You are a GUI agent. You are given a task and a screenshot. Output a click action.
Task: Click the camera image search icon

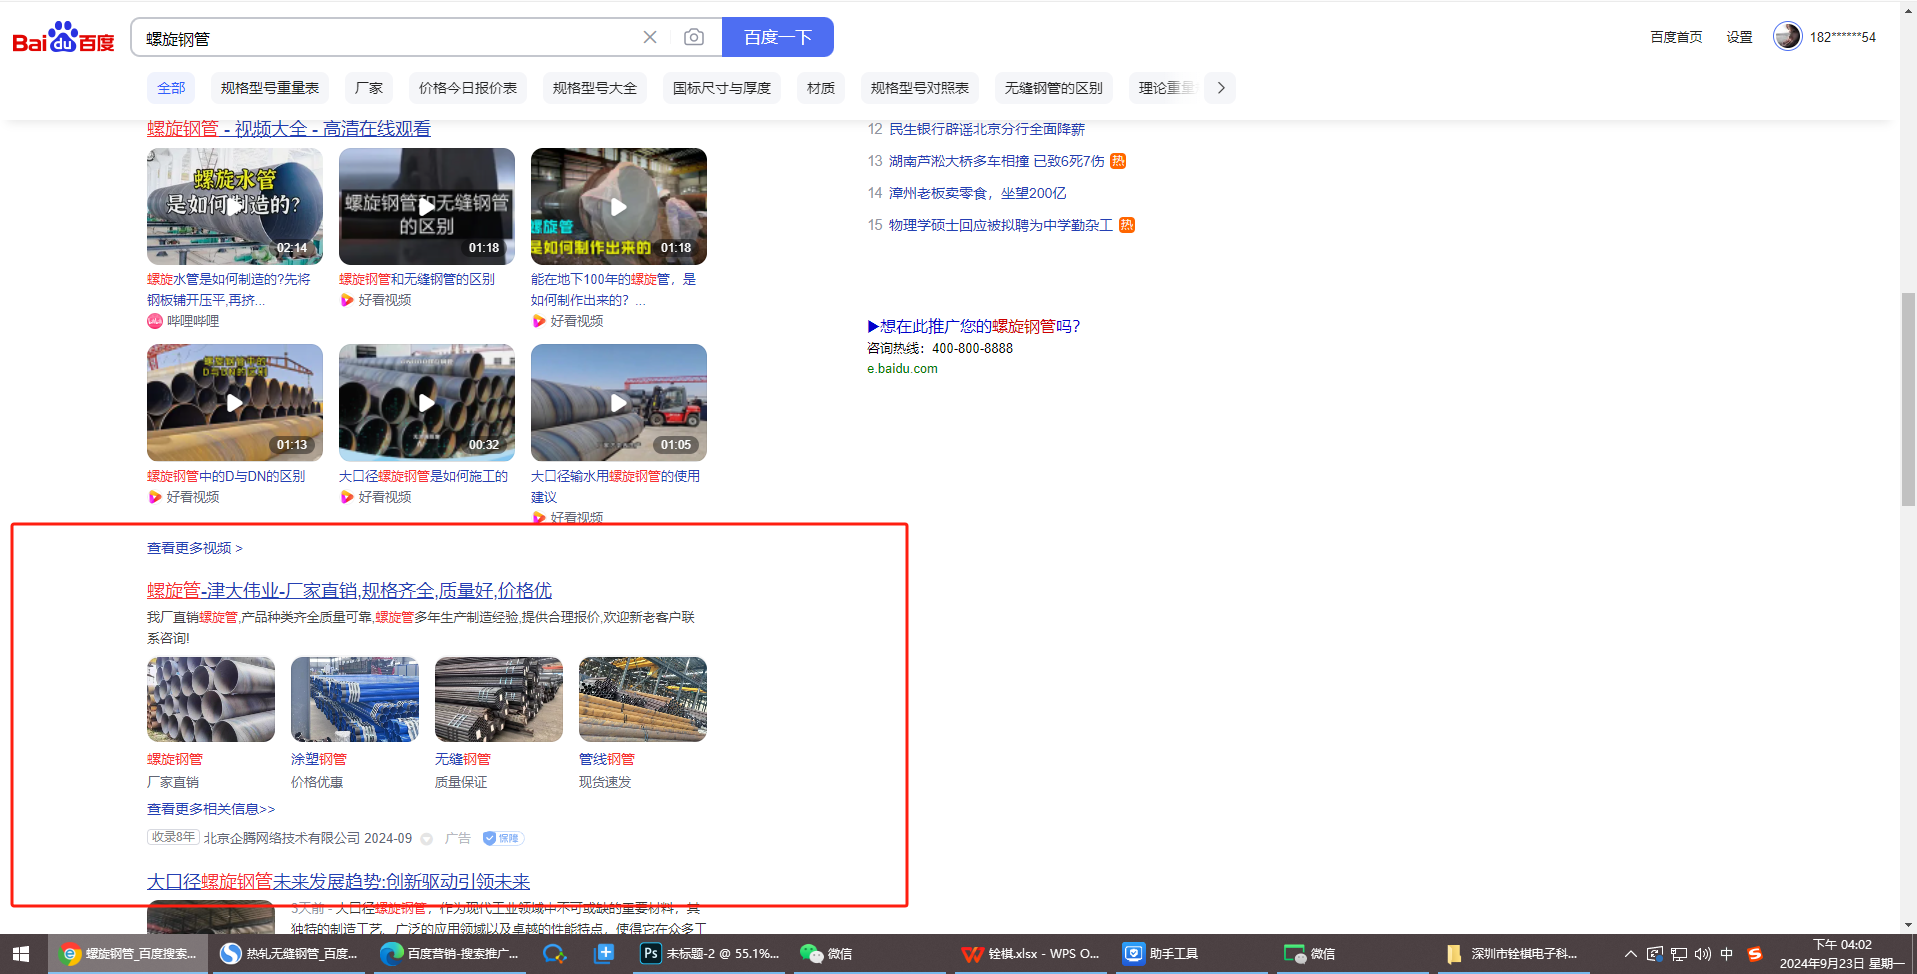coord(693,37)
